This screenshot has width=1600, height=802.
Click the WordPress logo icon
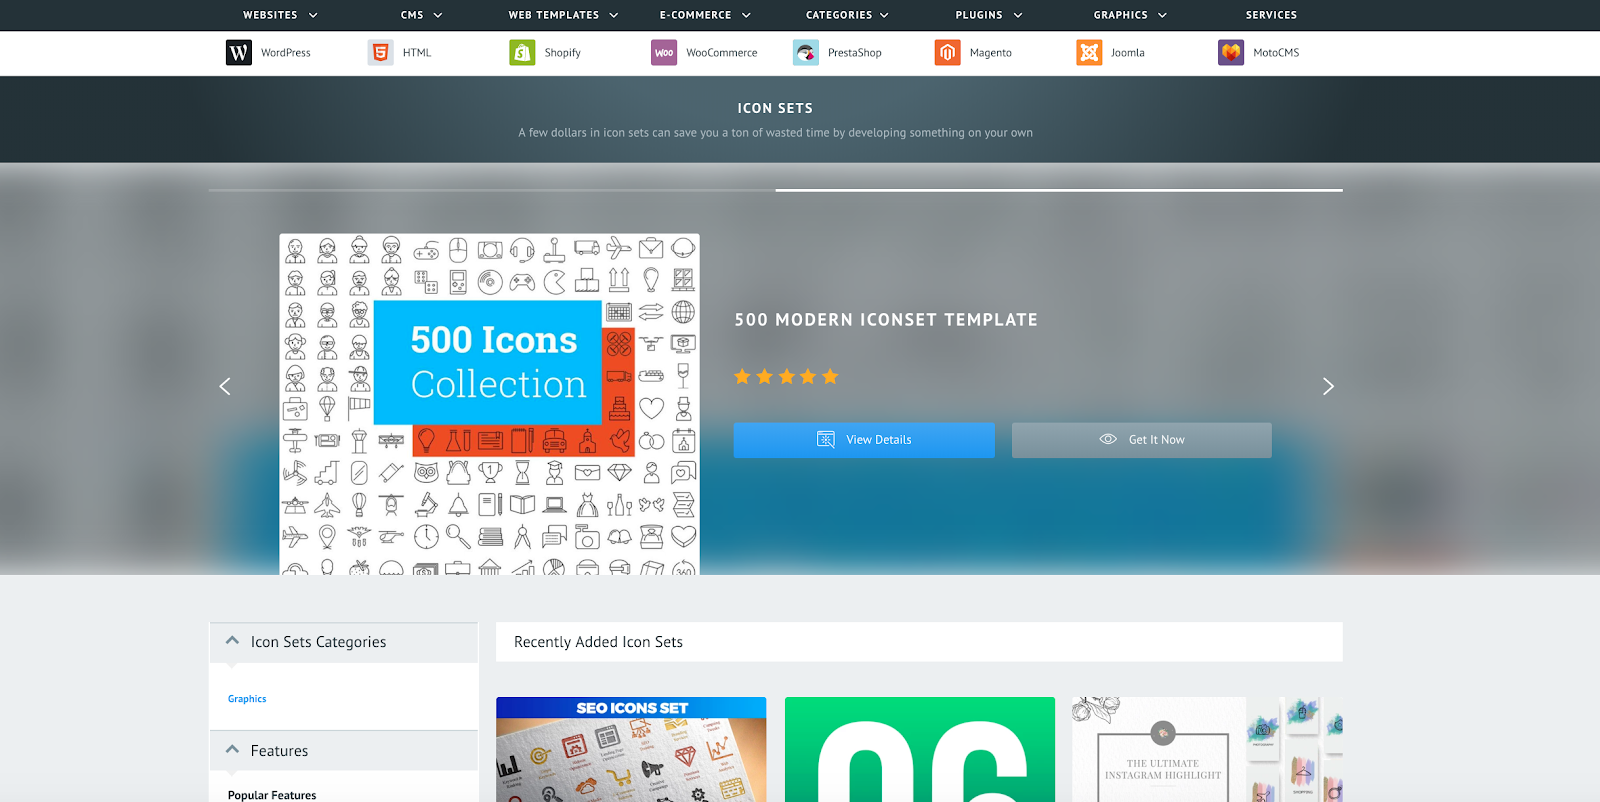click(239, 53)
